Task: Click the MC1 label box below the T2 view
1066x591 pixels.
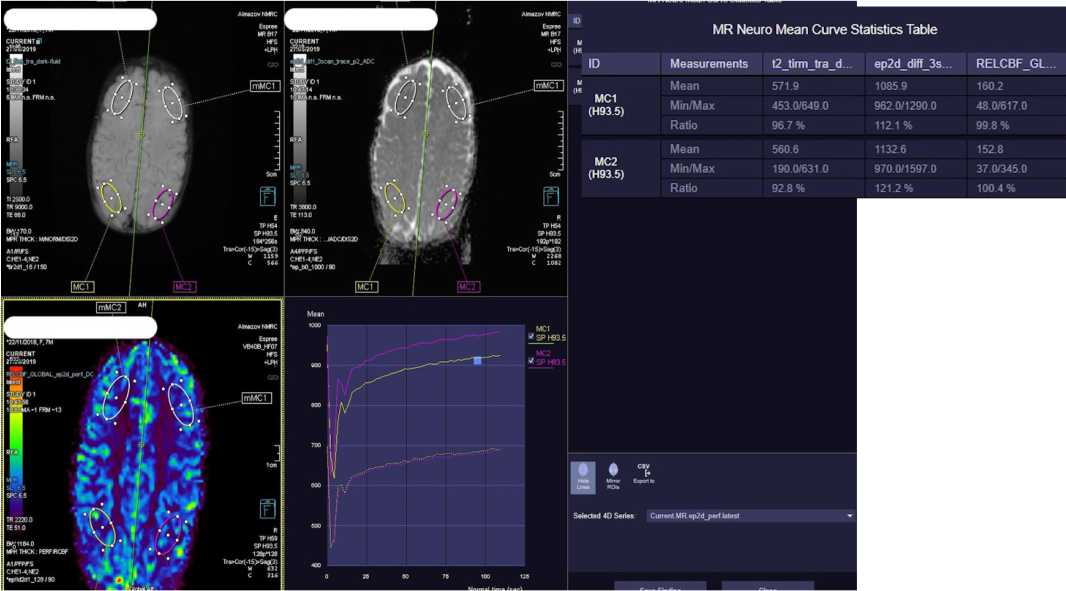Action: pyautogui.click(x=82, y=287)
